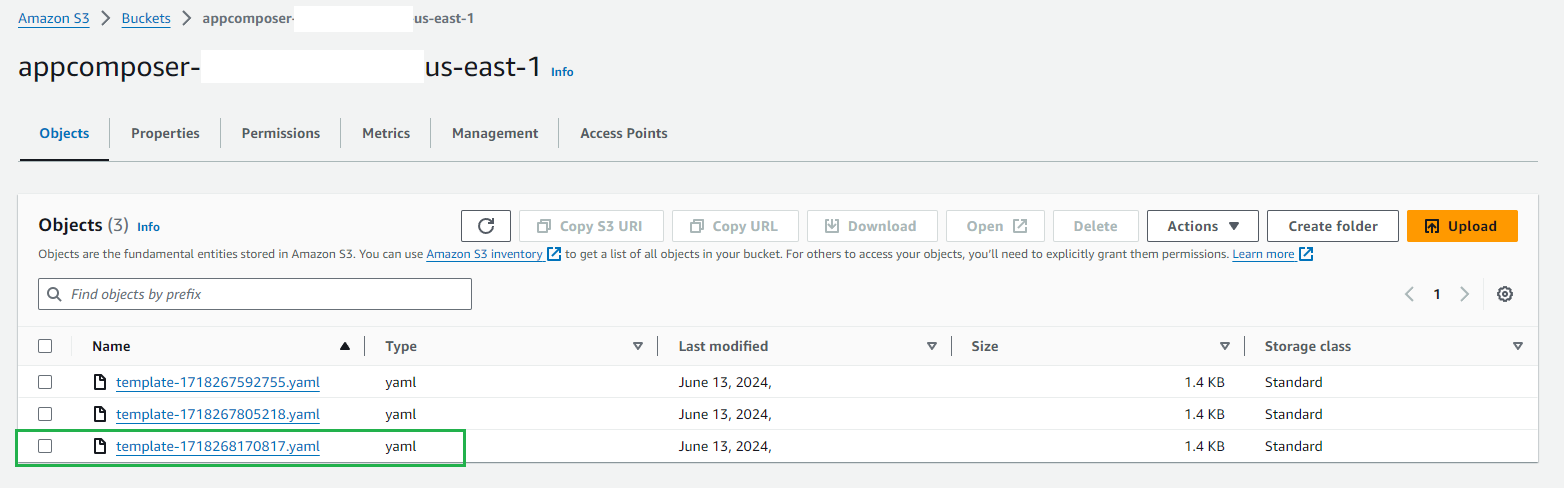Focus the Find objects by prefix field
1564x488 pixels.
(x=255, y=294)
